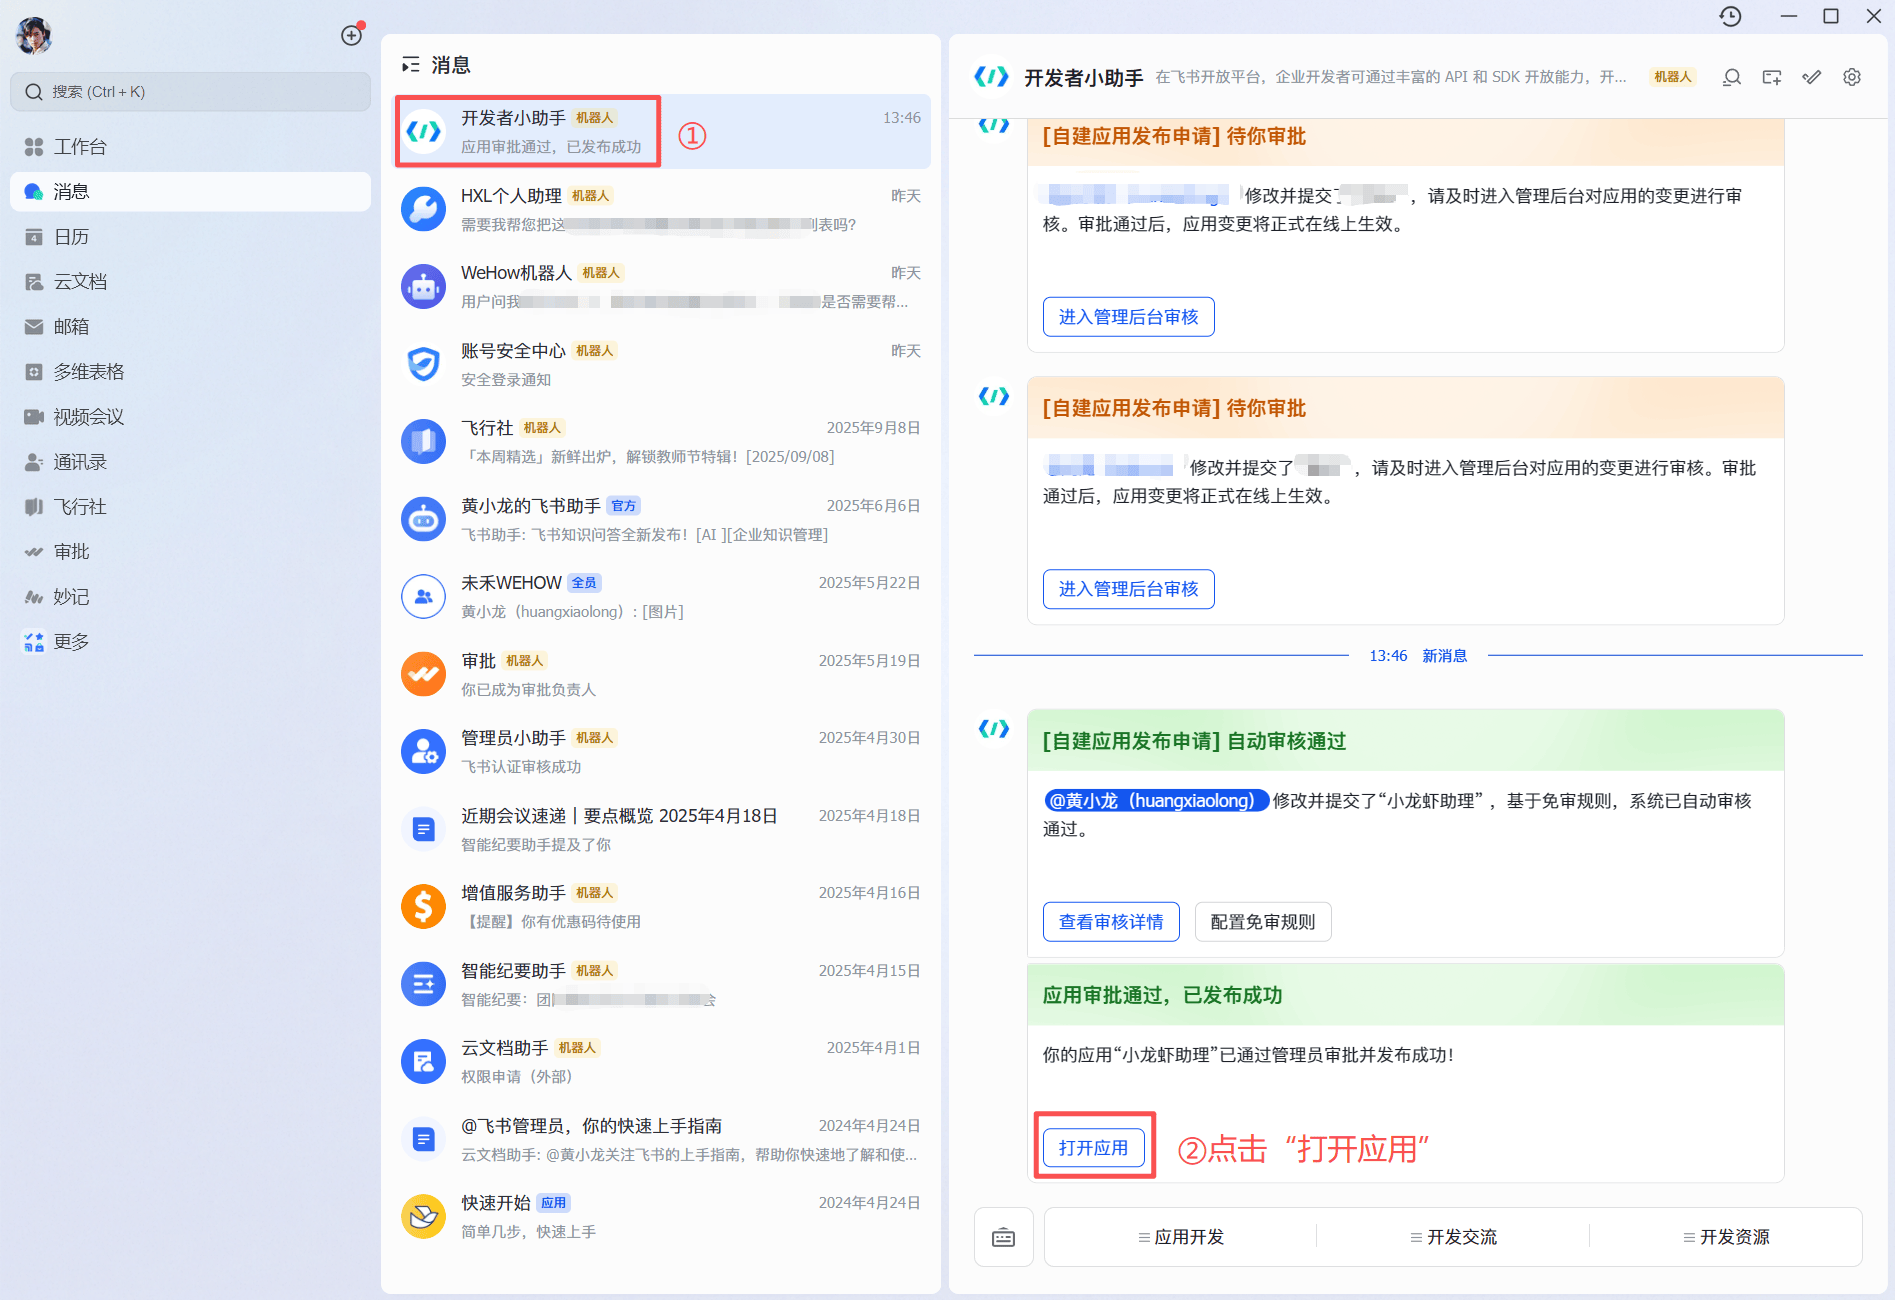This screenshot has width=1895, height=1300.
Task: Click the 搜索 (Ctrl+K) search box
Action: (190, 91)
